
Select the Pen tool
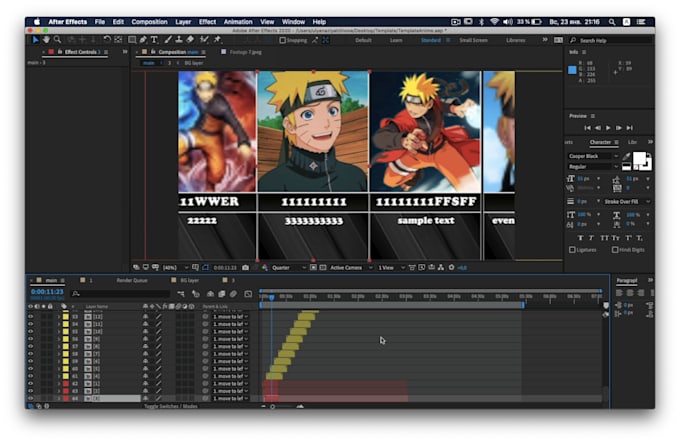[143, 40]
